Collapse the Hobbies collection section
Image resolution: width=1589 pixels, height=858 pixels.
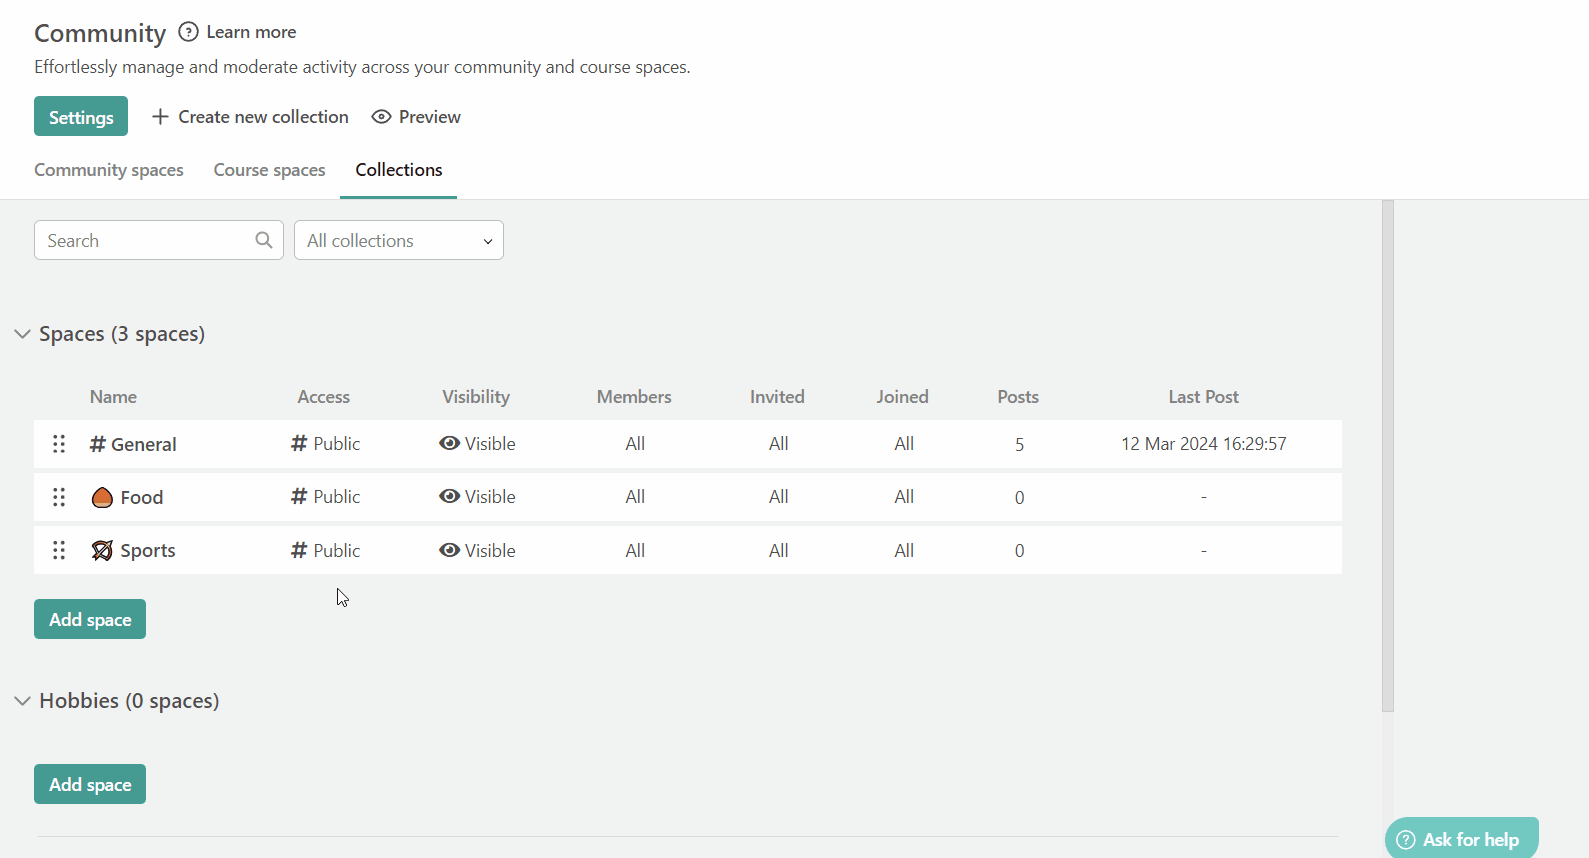[22, 701]
